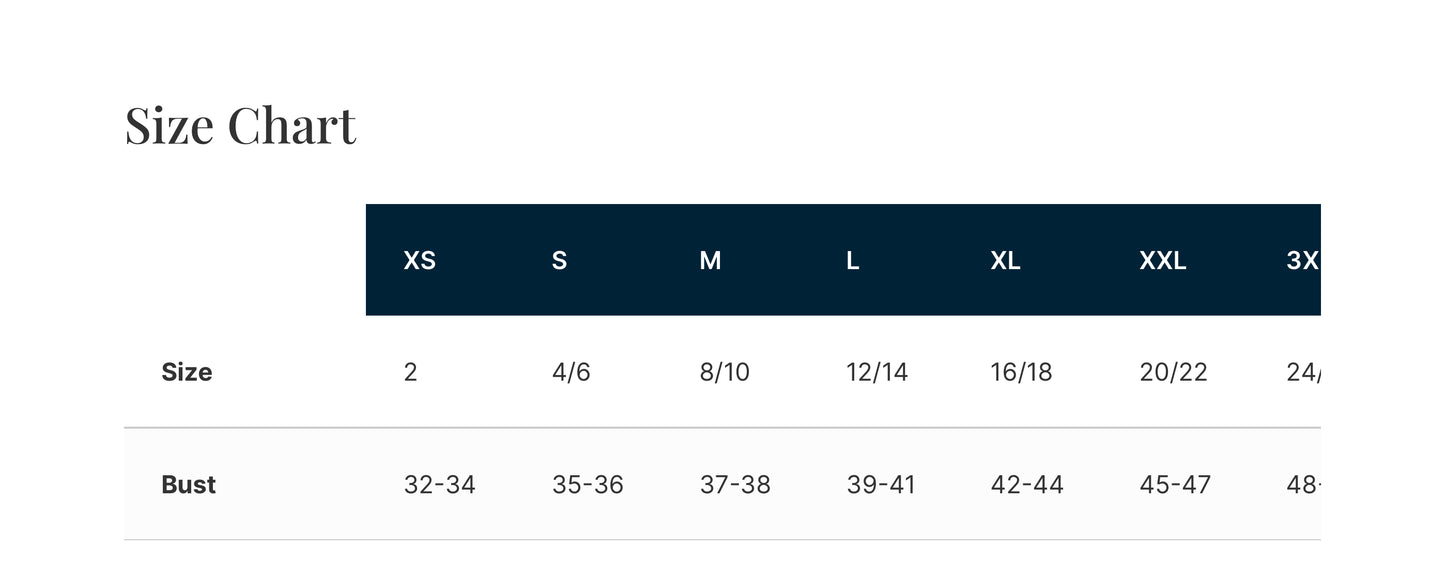Select the size 2 cell
This screenshot has width=1445, height=578.
click(x=410, y=372)
